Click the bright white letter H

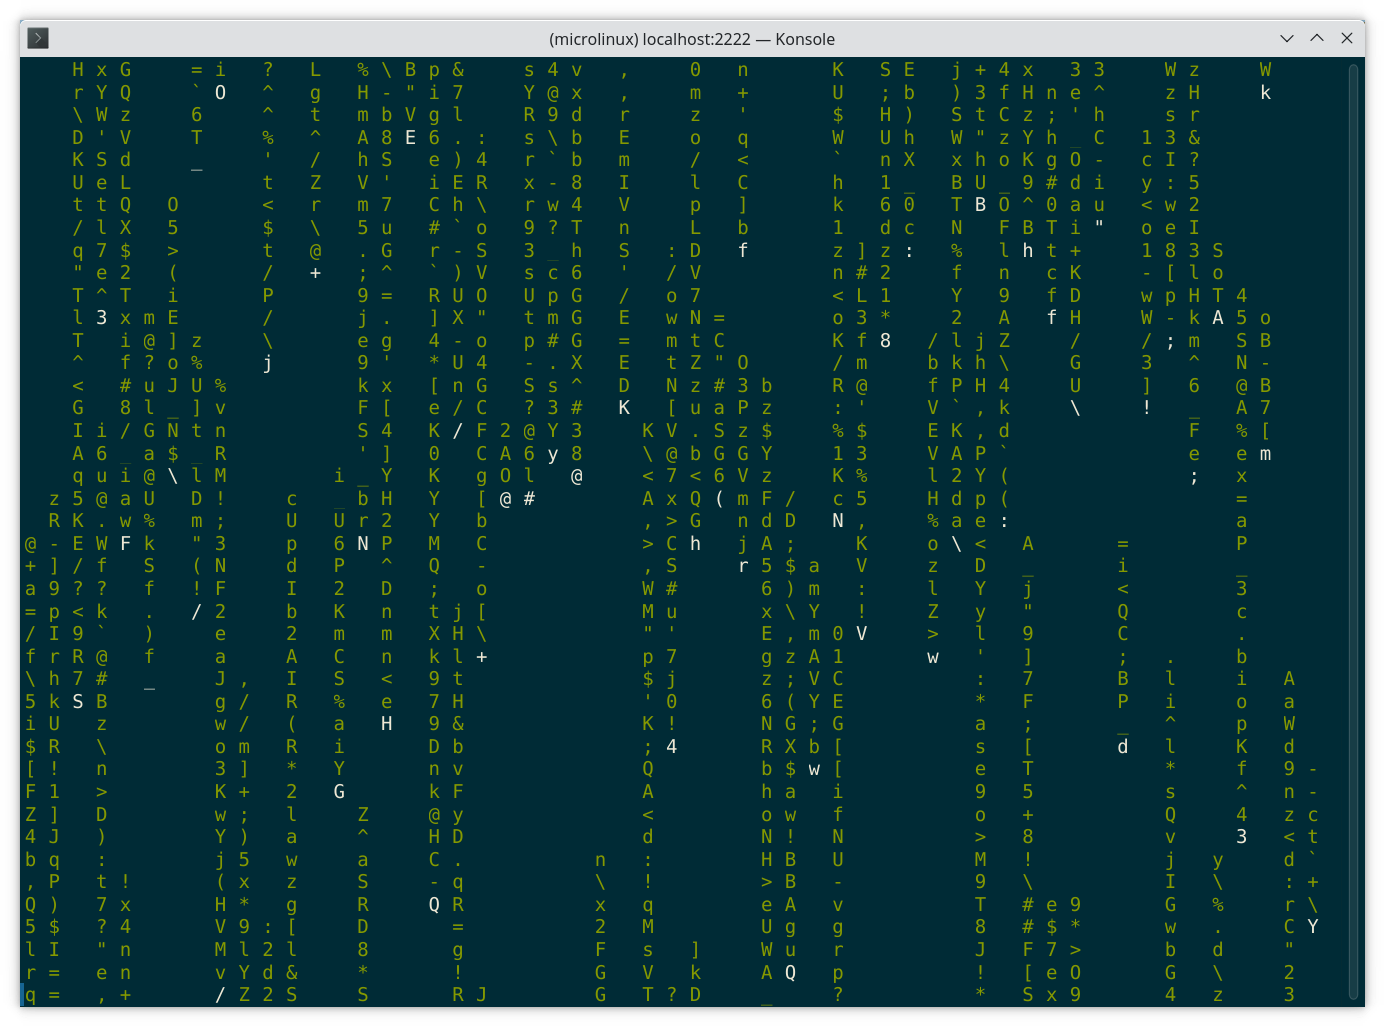point(385,723)
